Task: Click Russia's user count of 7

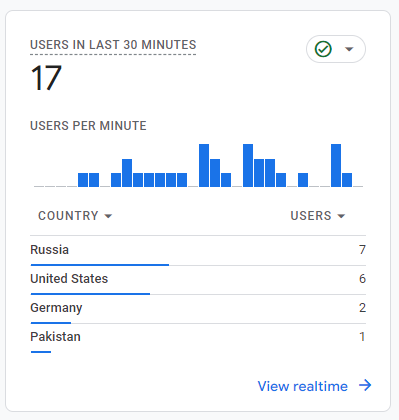Action: tap(362, 250)
